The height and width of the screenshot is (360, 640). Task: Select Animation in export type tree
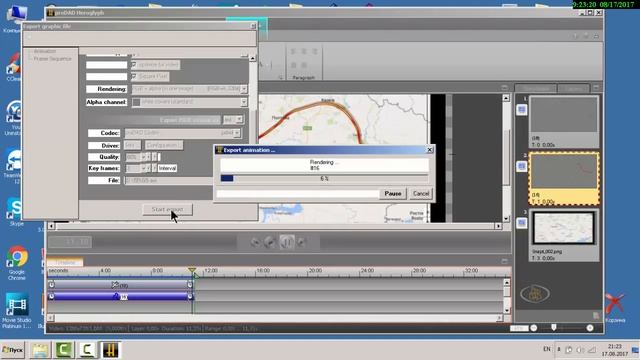(x=45, y=51)
